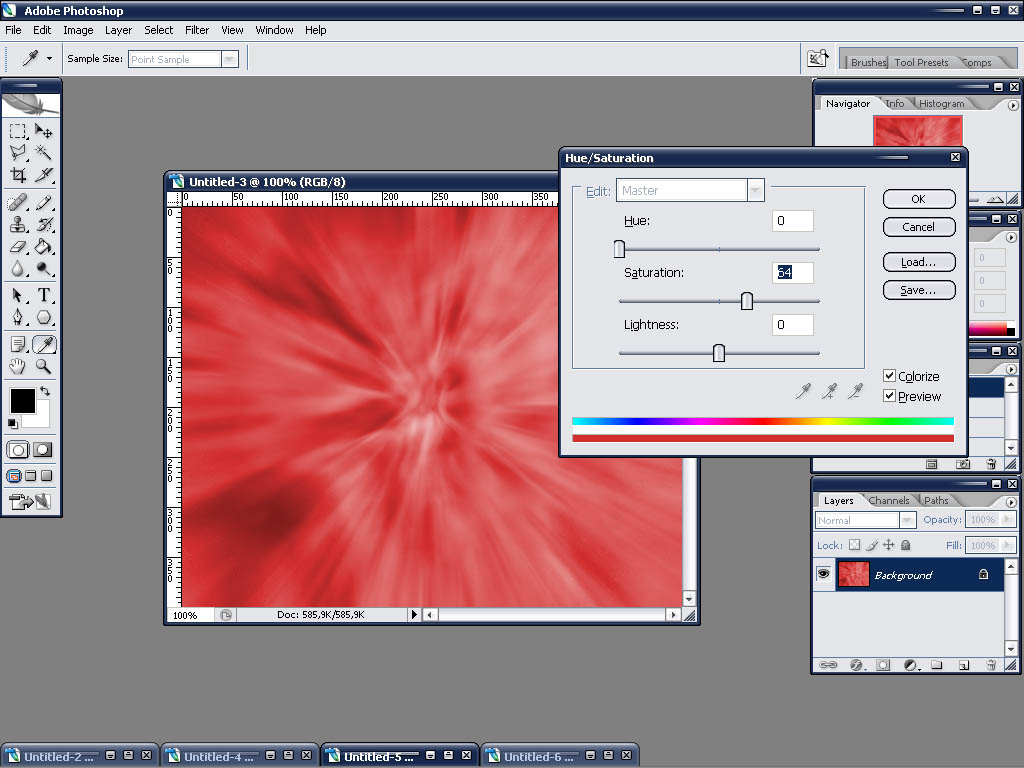The width and height of the screenshot is (1024, 768).
Task: Pick the Clone Stamp tool
Action: [18, 224]
